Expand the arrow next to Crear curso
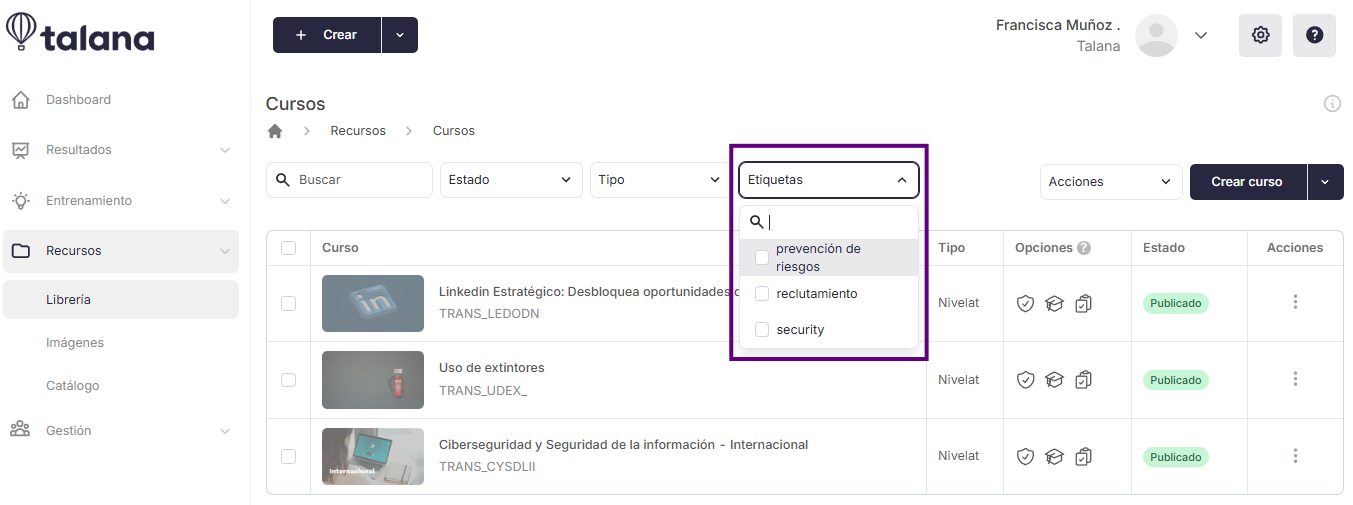The width and height of the screenshot is (1353, 505). tap(1326, 182)
